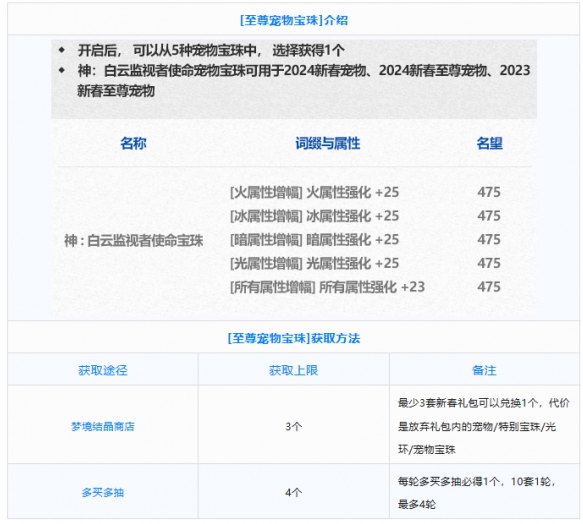The image size is (583, 524).
Task: Click the [火属性增幅] 火属性强化 +25 row
Action: point(314,192)
